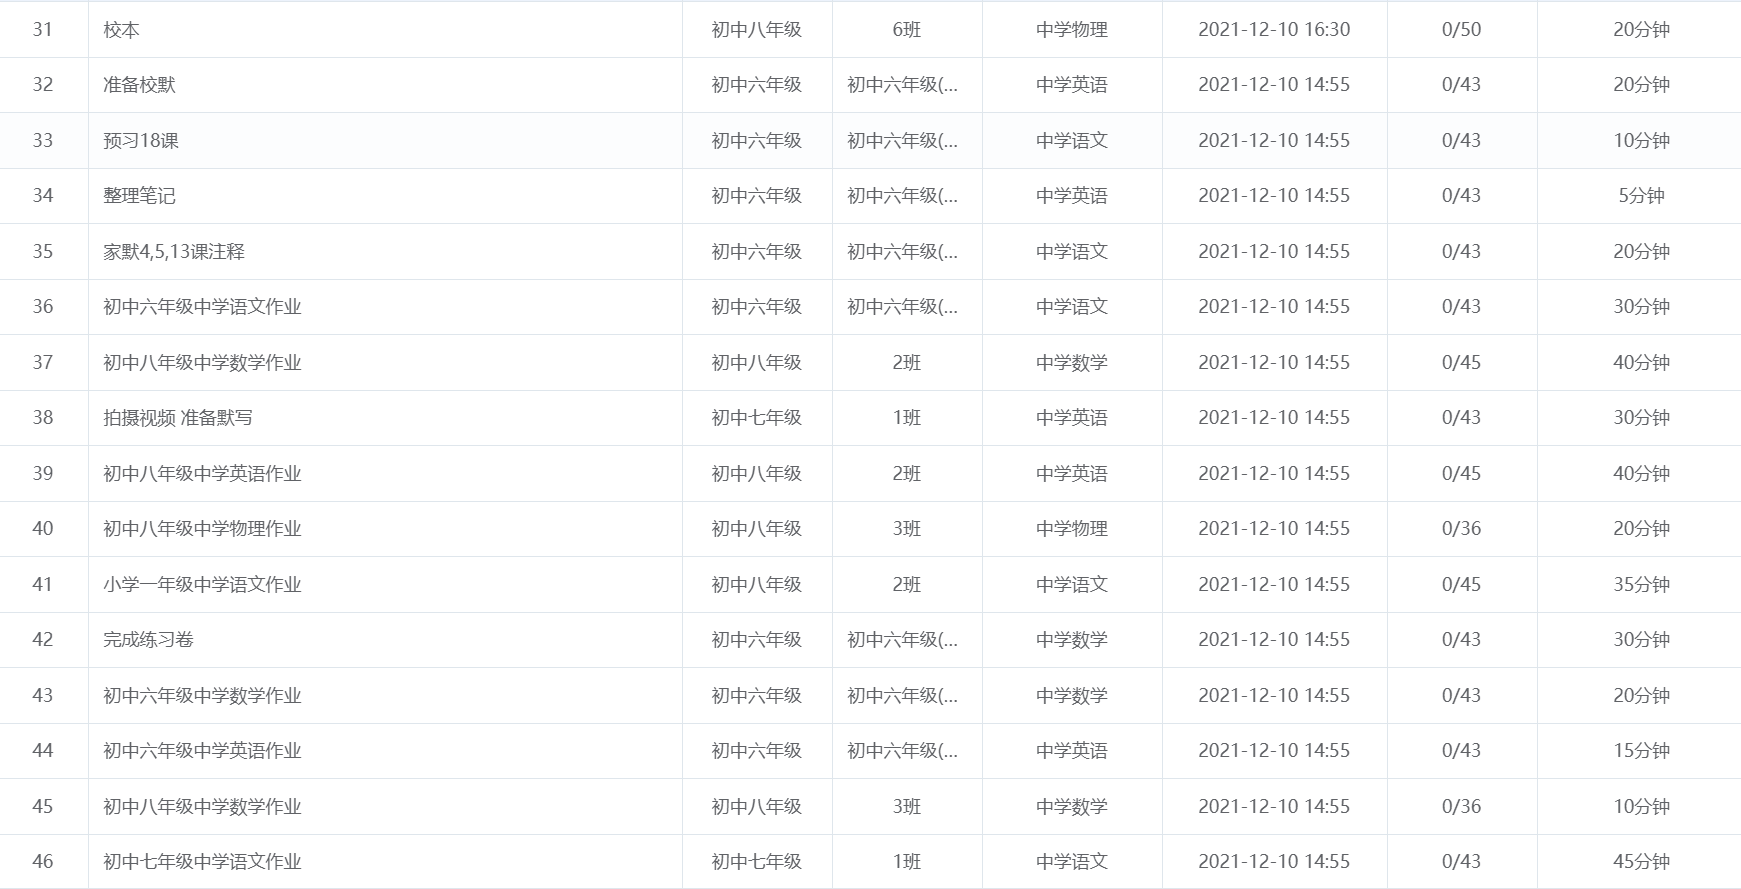Click '初中七年级中学语文作业' title
This screenshot has height=889, width=1741.
(x=202, y=862)
